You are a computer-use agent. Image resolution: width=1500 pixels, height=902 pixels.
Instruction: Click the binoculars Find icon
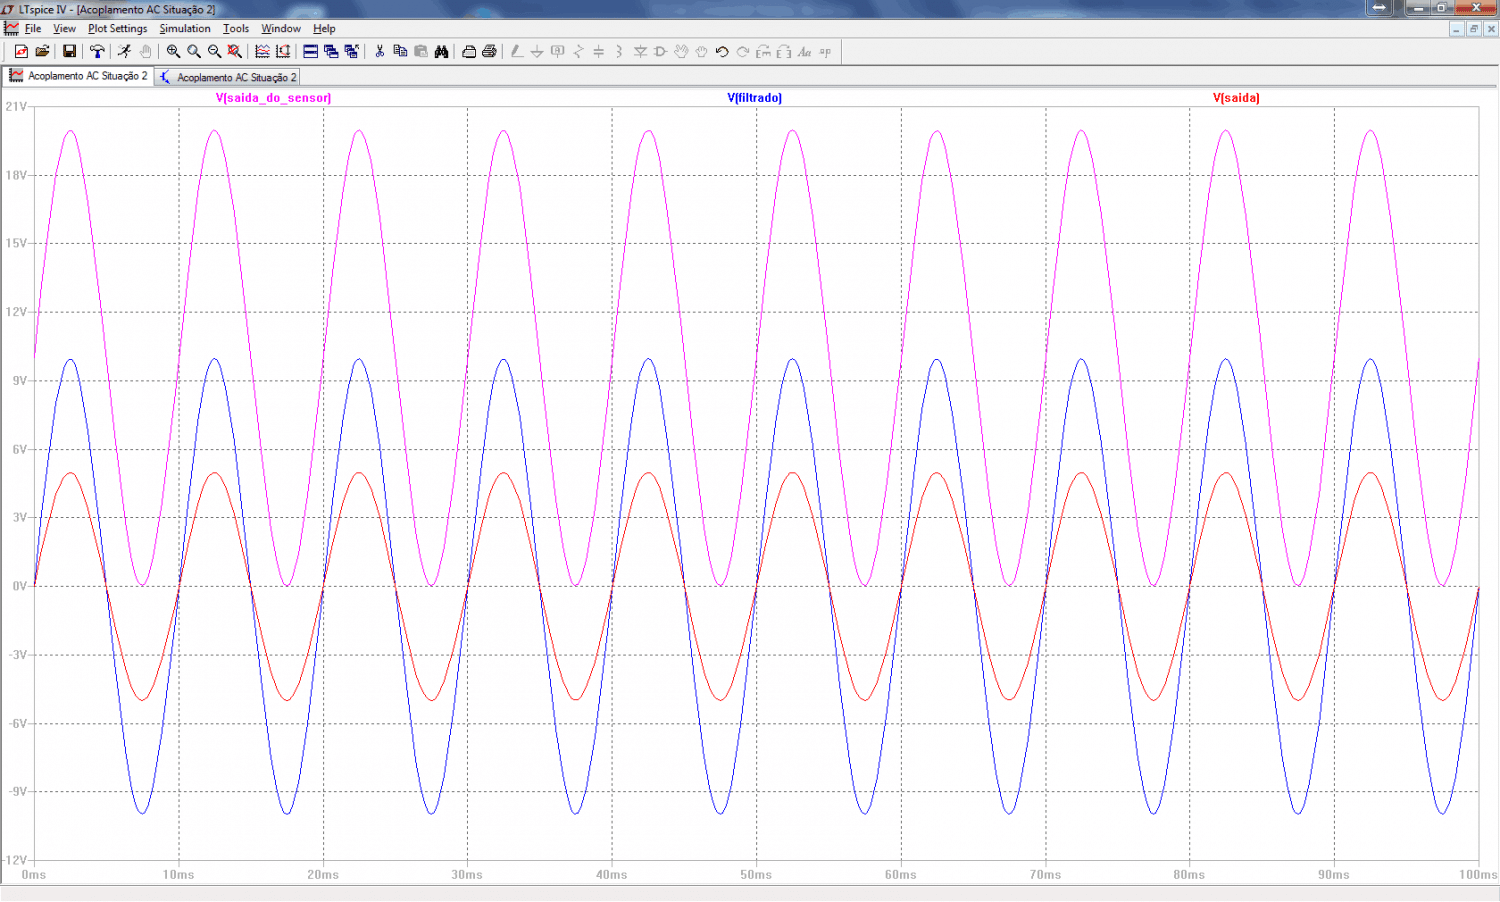pyautogui.click(x=441, y=51)
